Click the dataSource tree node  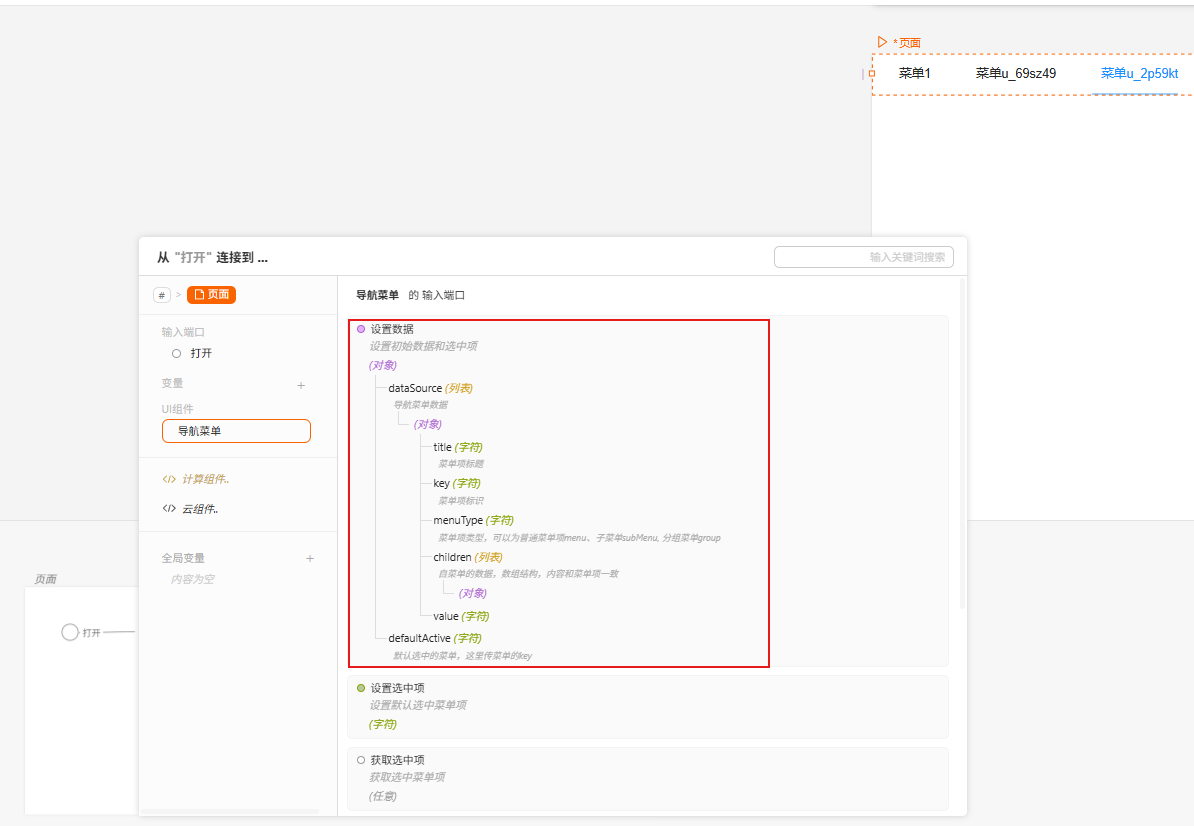click(414, 388)
